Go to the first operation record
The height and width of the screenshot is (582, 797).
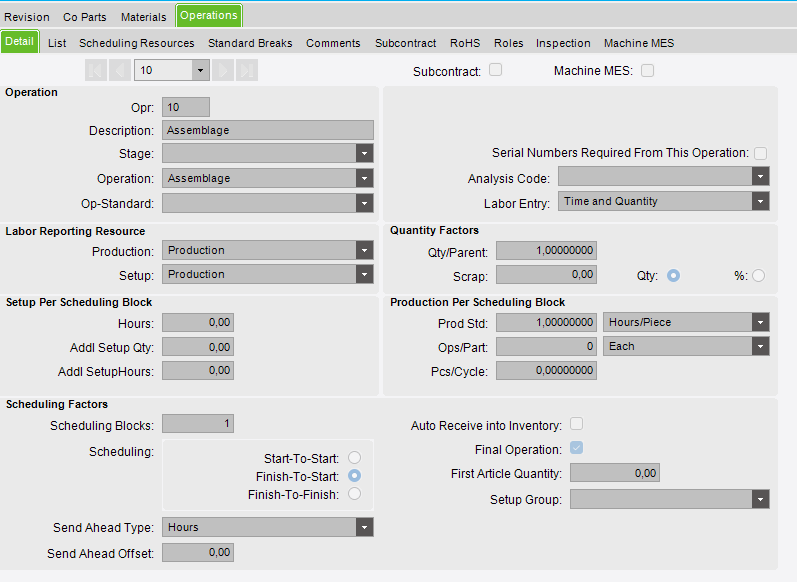[x=96, y=70]
